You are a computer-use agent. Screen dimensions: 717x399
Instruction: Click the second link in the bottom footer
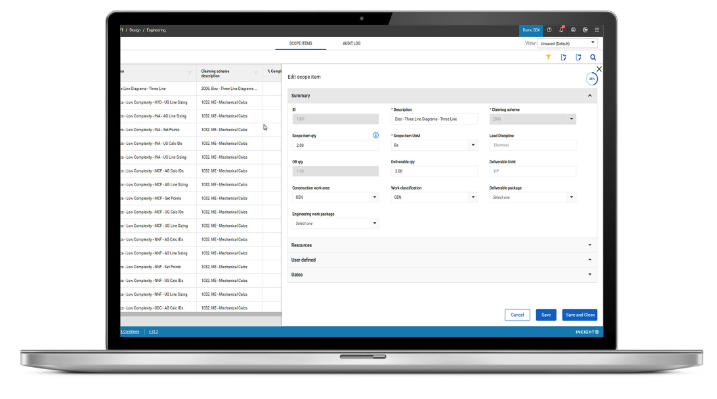point(153,332)
